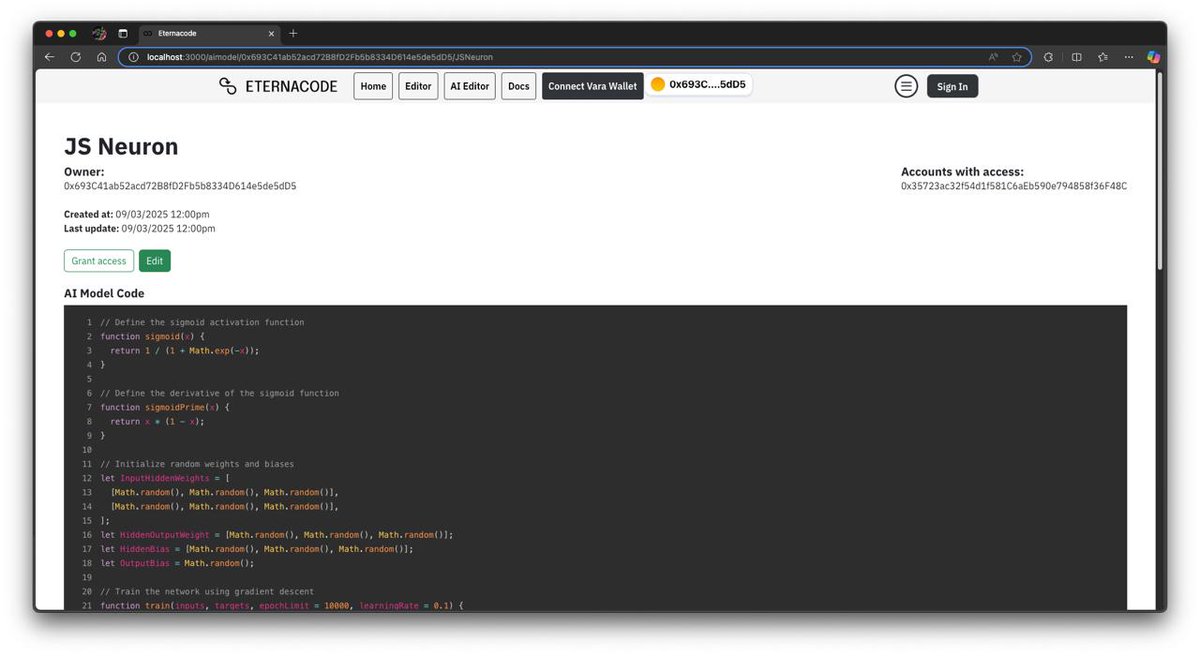Click the green Edit button
Viewport: 1200px width, 656px height.
155,261
